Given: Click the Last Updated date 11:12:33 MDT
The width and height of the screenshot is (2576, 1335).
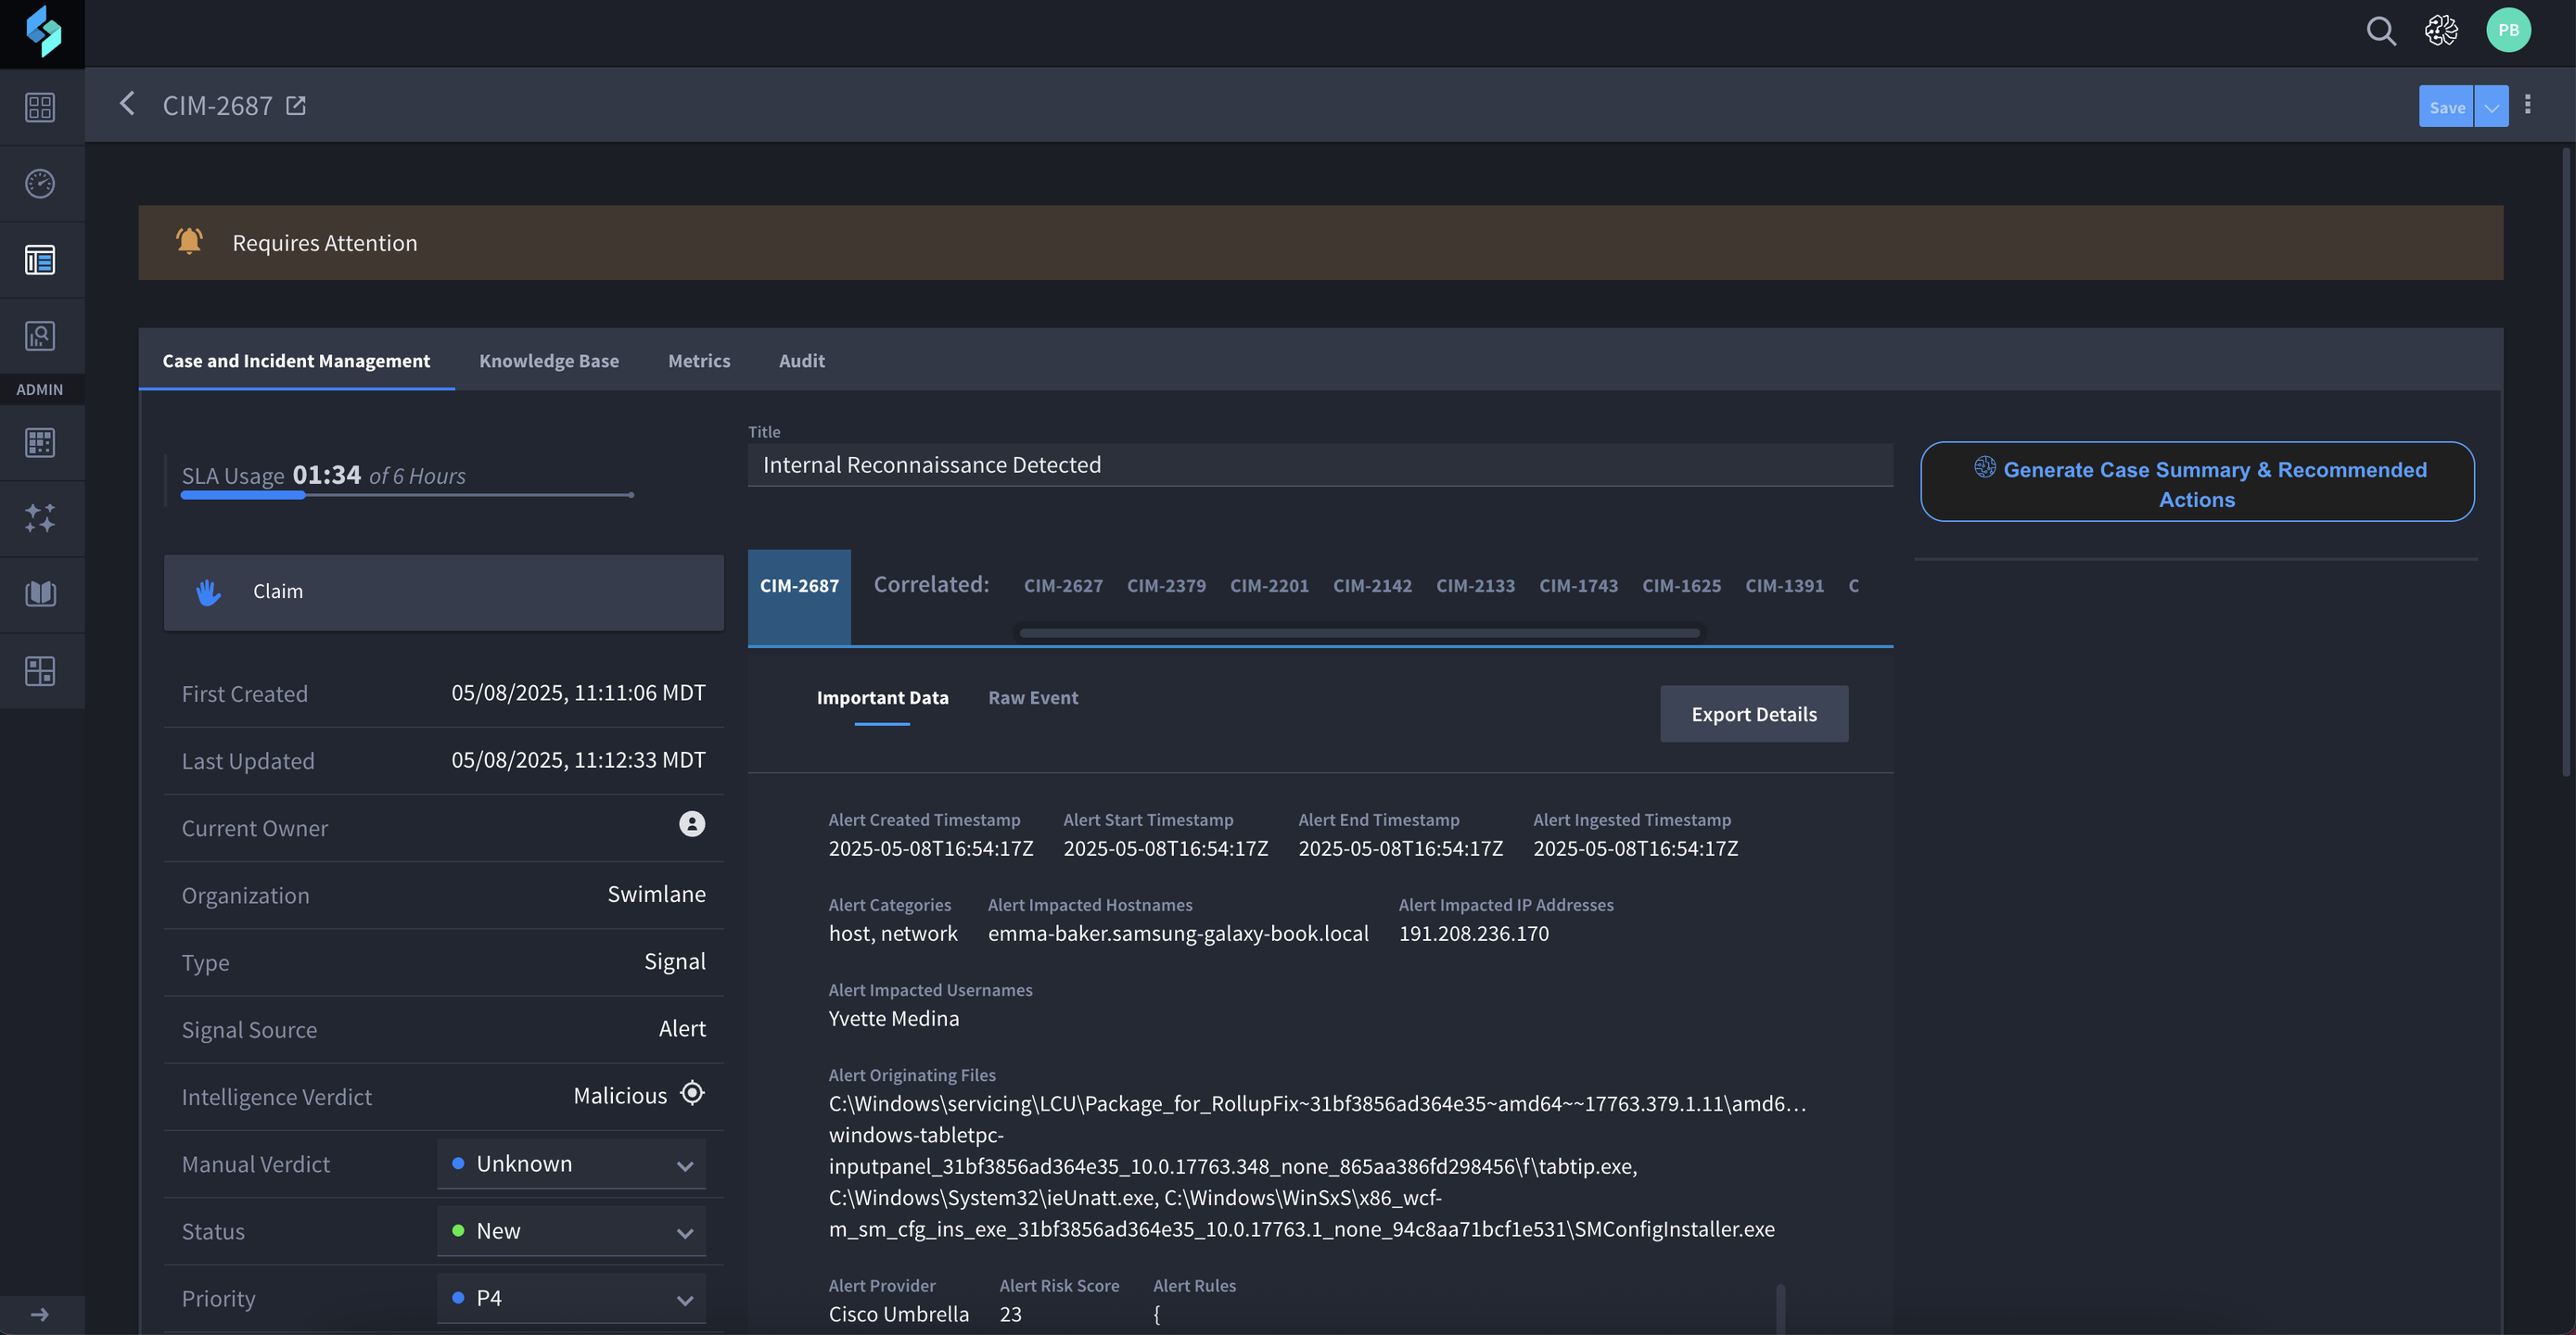Looking at the screenshot, I should tap(578, 760).
